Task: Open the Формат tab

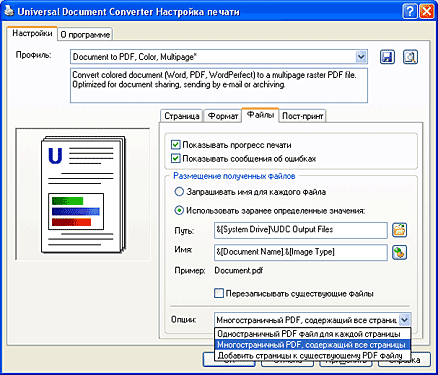Action: click(x=222, y=116)
